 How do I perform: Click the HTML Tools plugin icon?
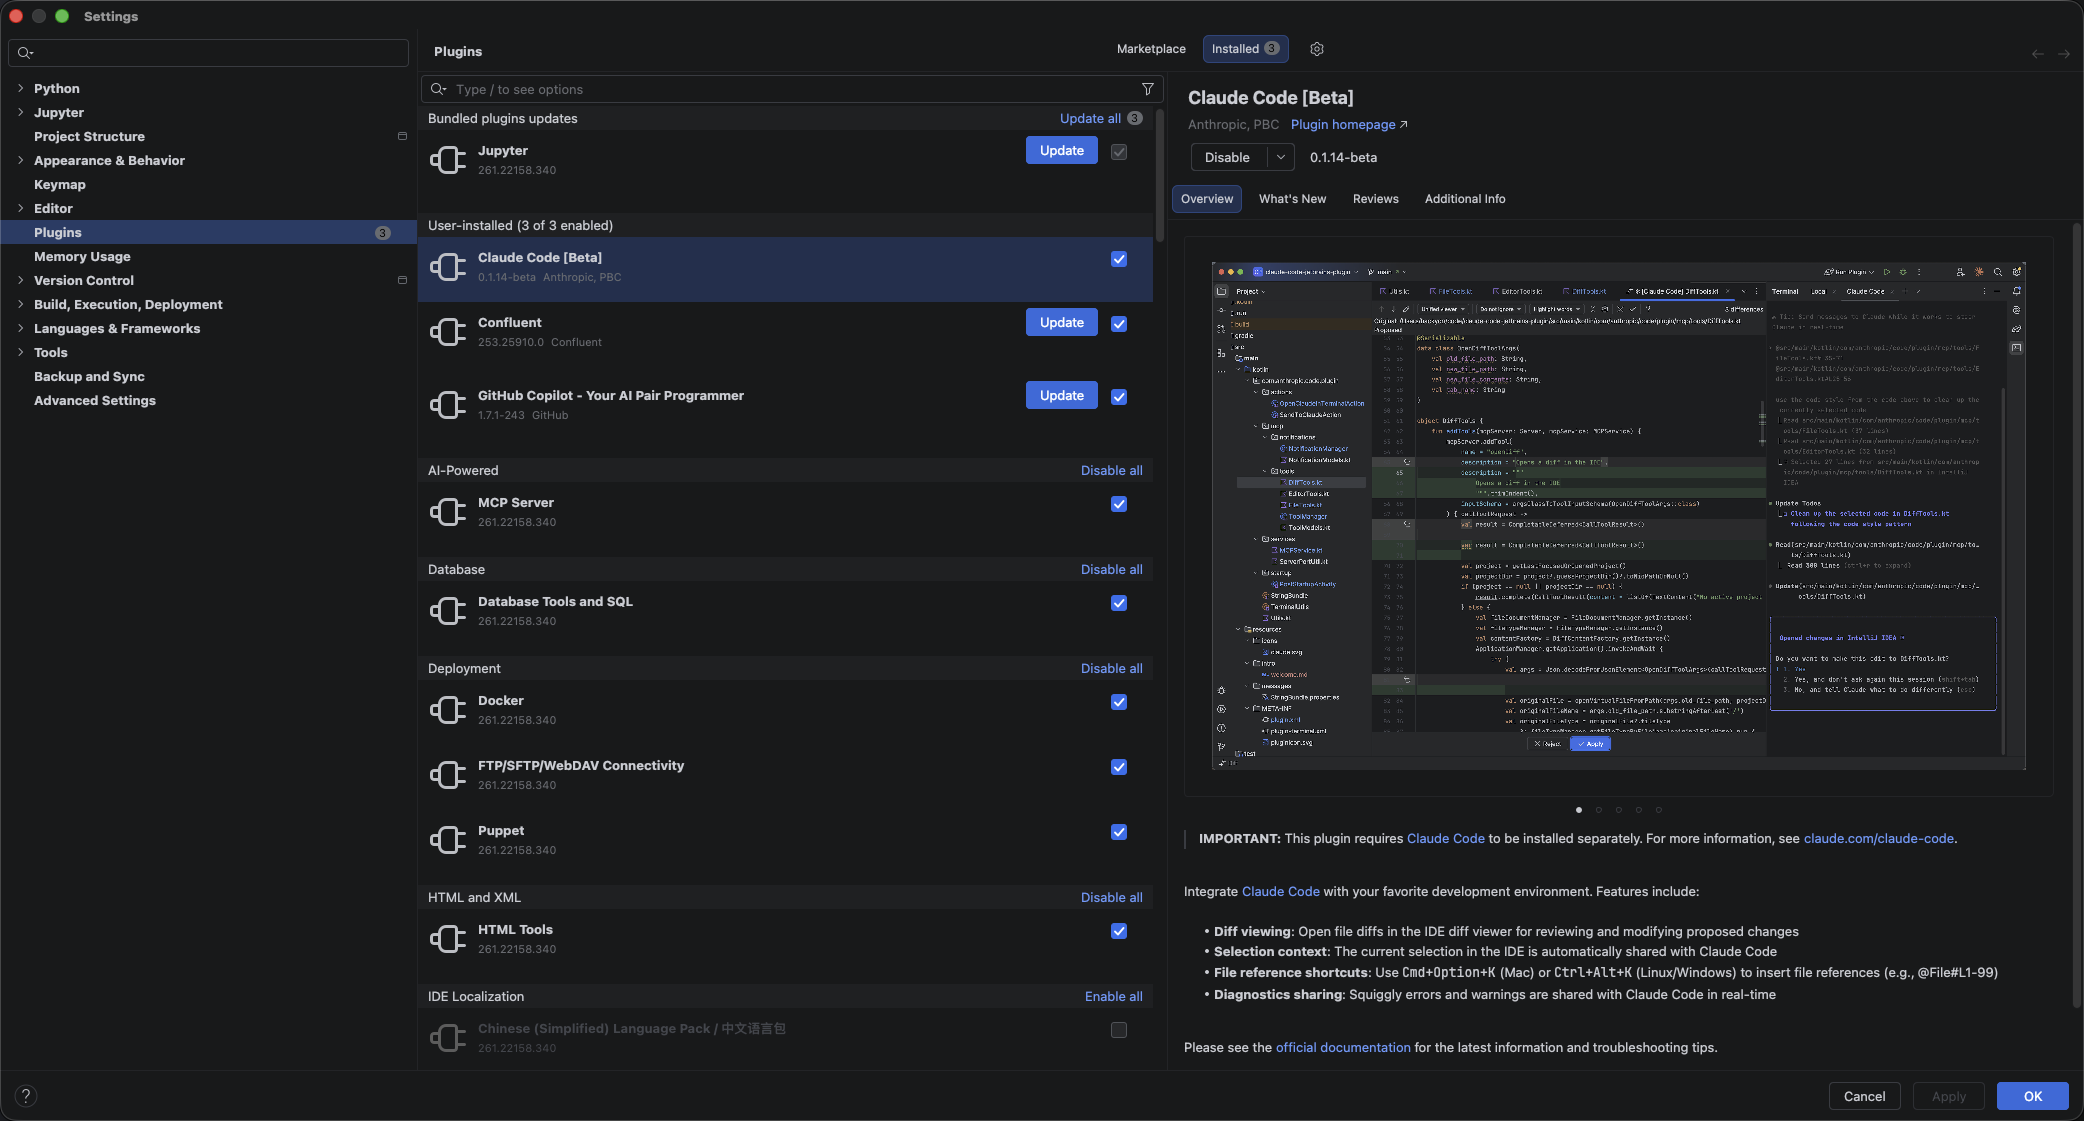pos(448,939)
